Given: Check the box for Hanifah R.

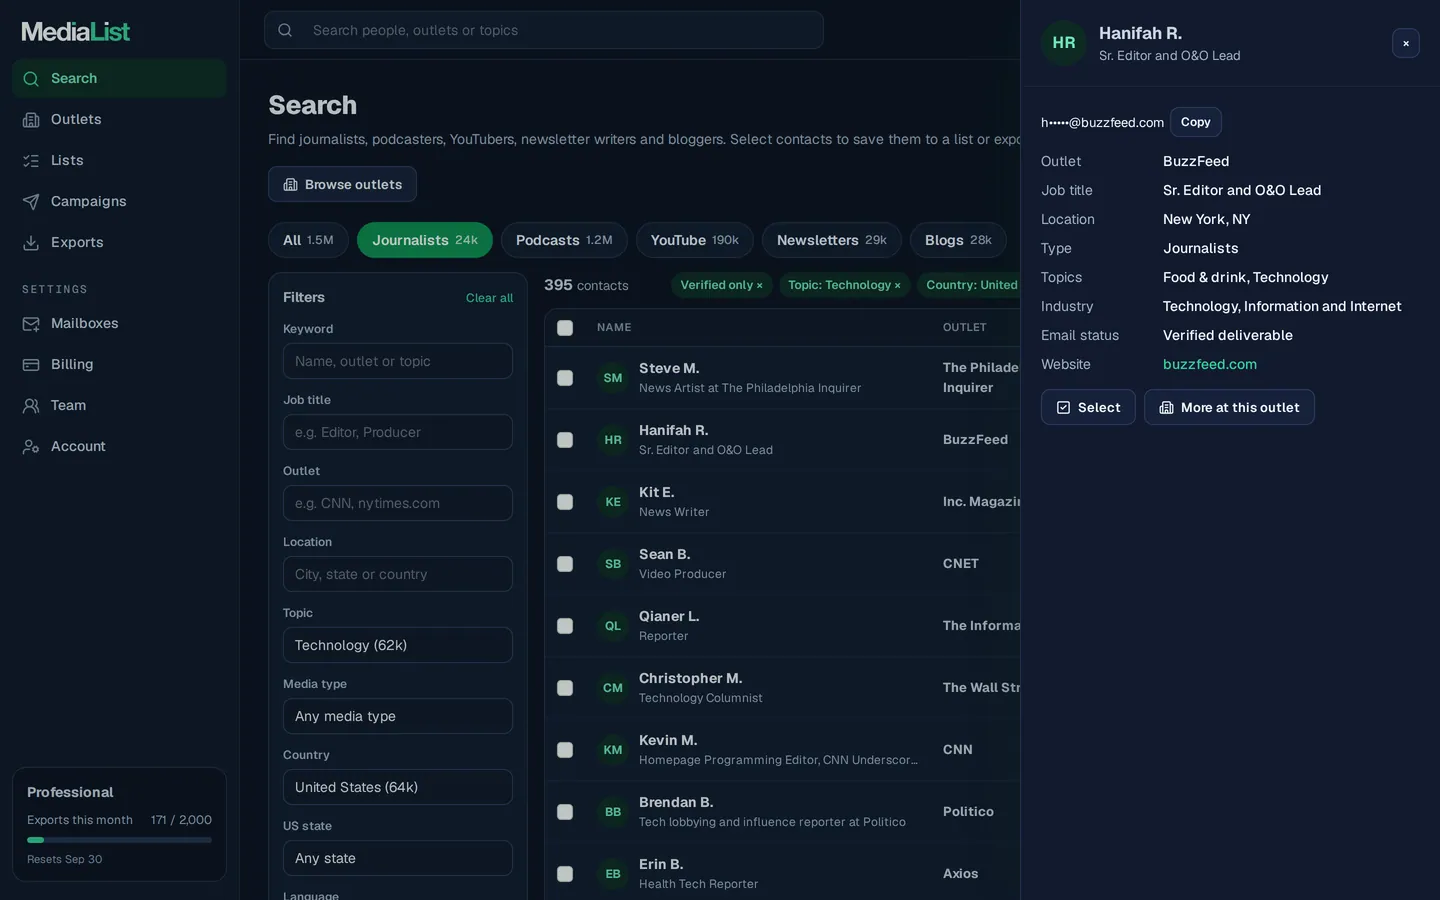Looking at the screenshot, I should [x=565, y=440].
